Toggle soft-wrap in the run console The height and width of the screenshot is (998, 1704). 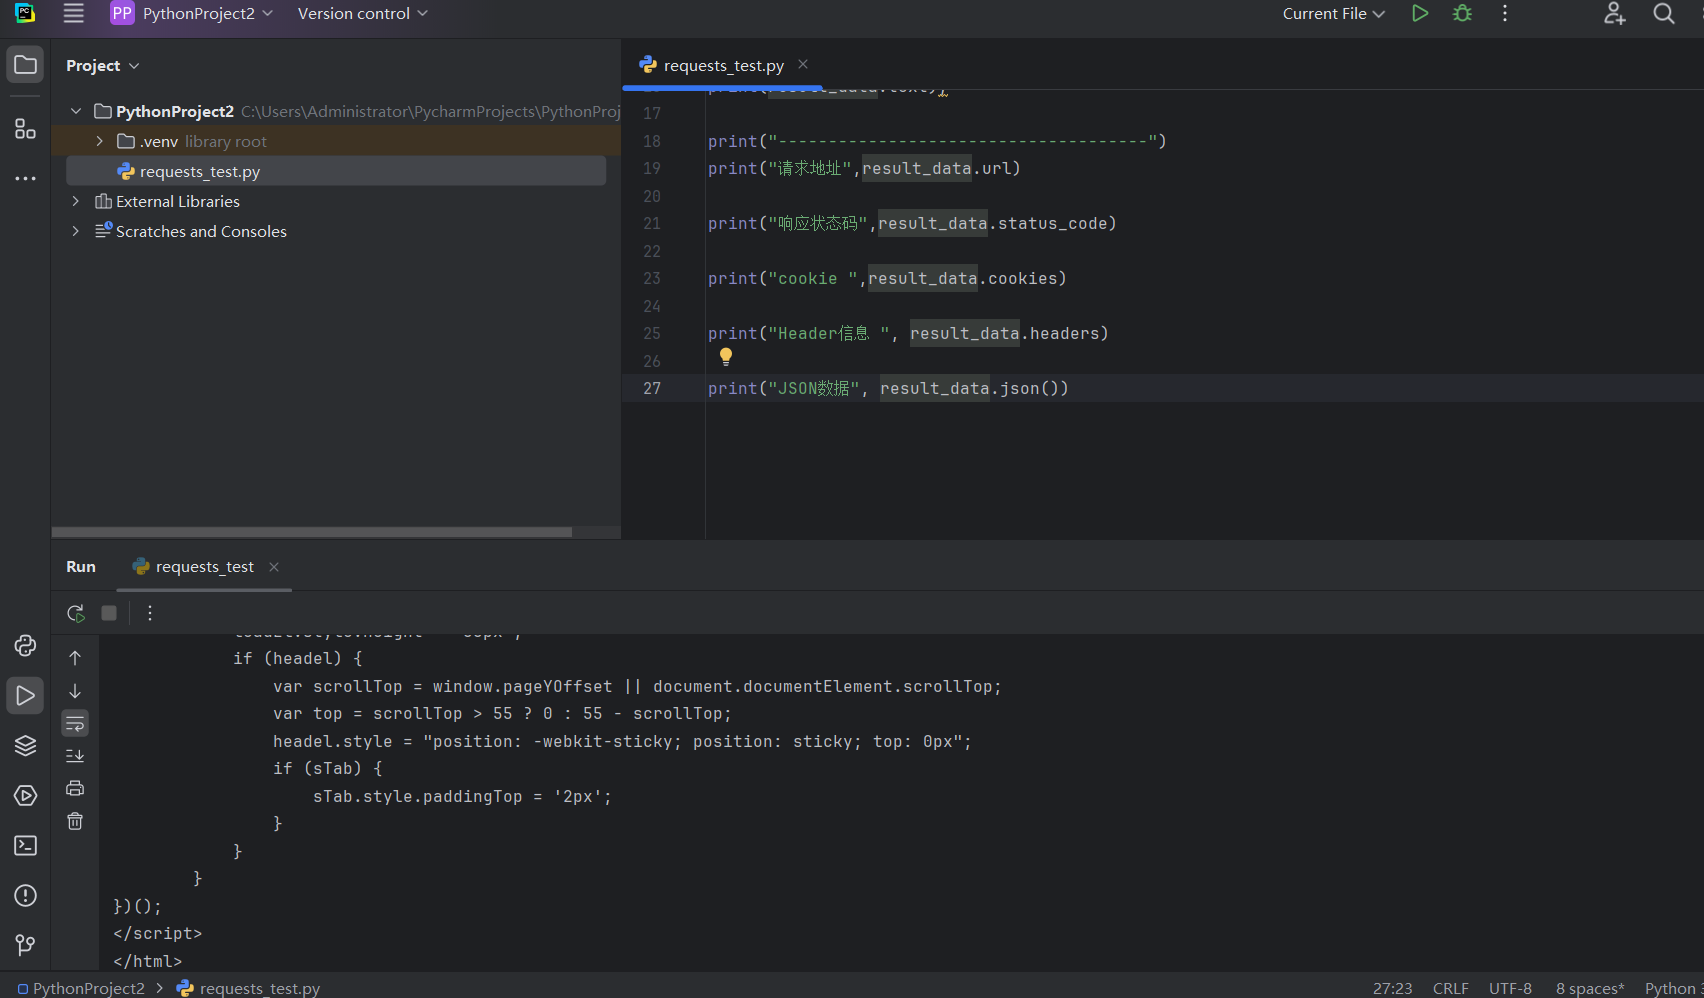tap(75, 723)
